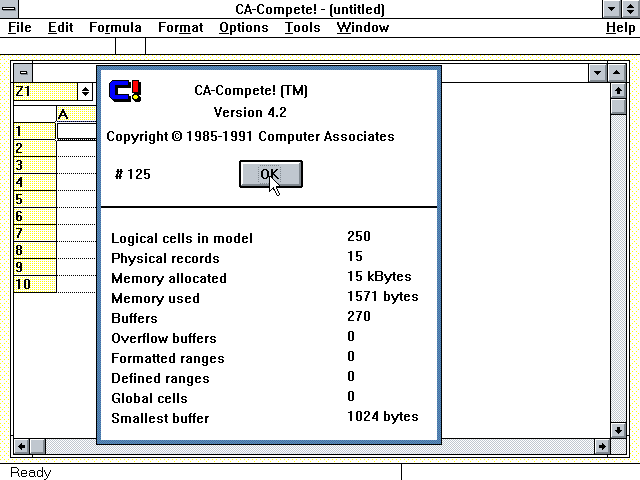Open the Format menu

(x=180, y=28)
